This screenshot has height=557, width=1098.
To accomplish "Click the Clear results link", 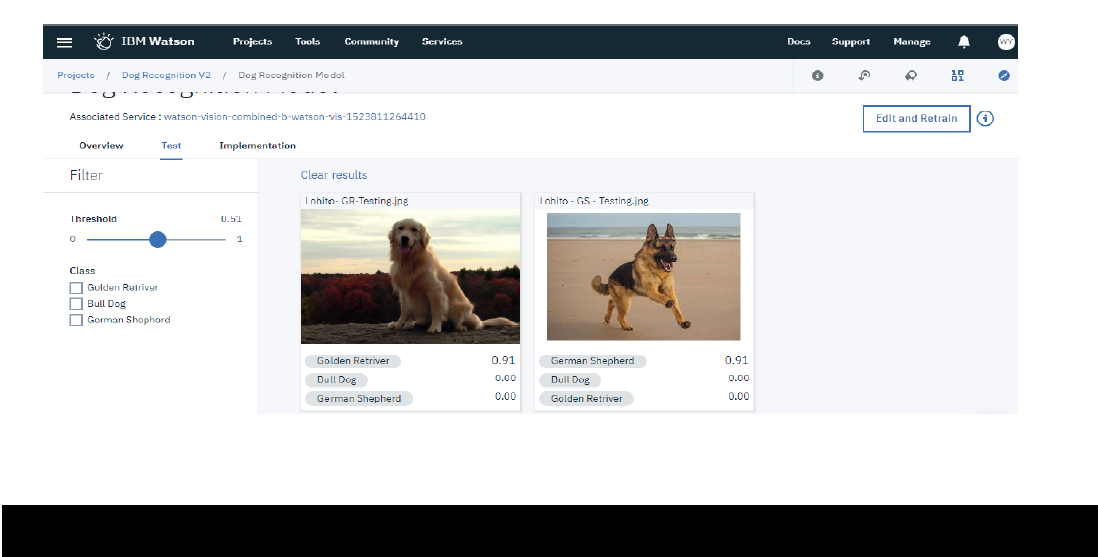I will point(334,175).
